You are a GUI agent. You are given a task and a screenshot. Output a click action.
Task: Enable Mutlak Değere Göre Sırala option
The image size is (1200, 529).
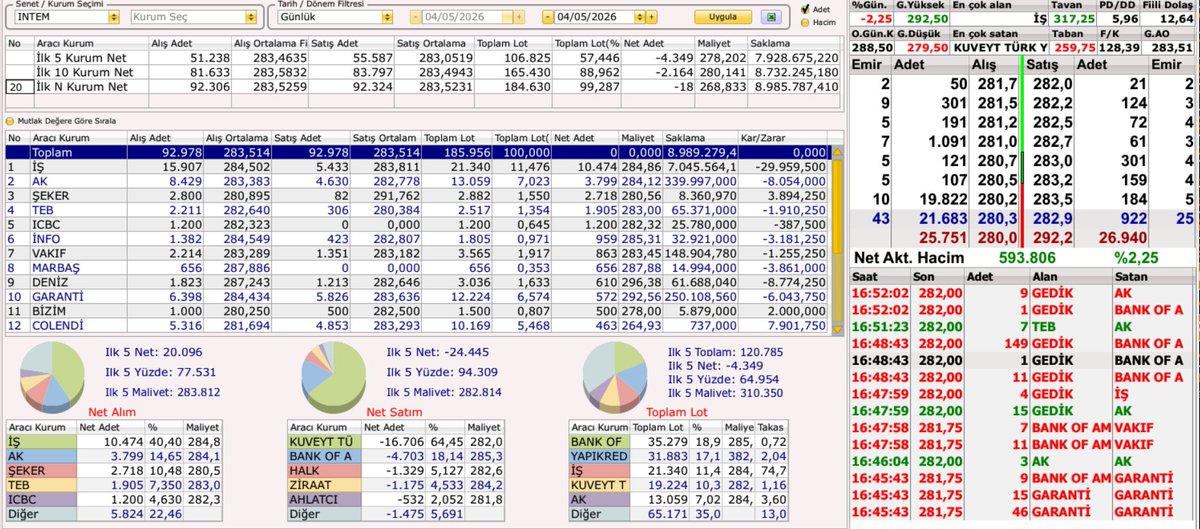point(11,119)
